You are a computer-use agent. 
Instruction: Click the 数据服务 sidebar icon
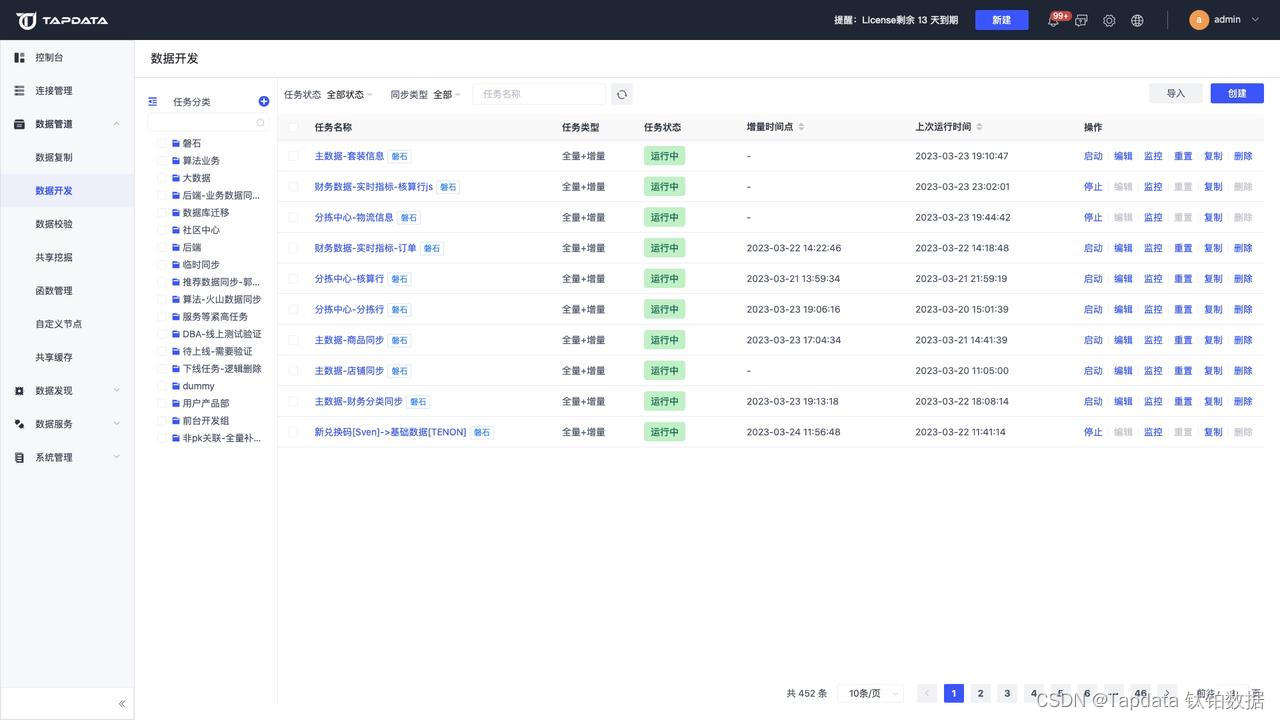pyautogui.click(x=19, y=424)
